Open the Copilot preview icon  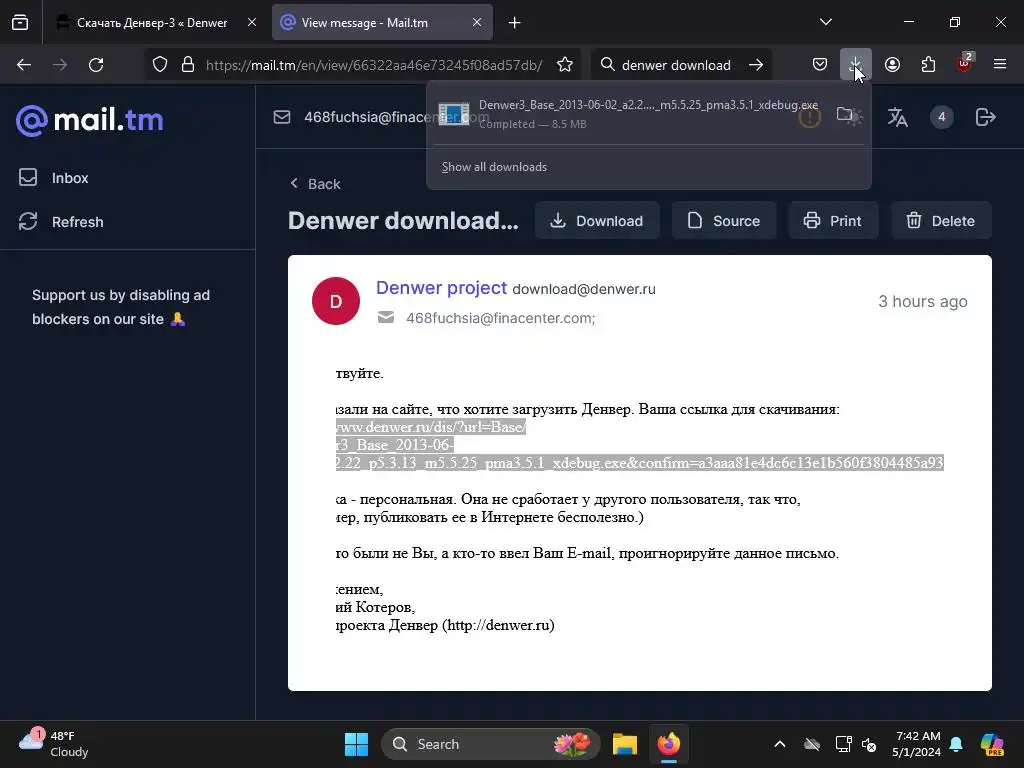click(992, 744)
